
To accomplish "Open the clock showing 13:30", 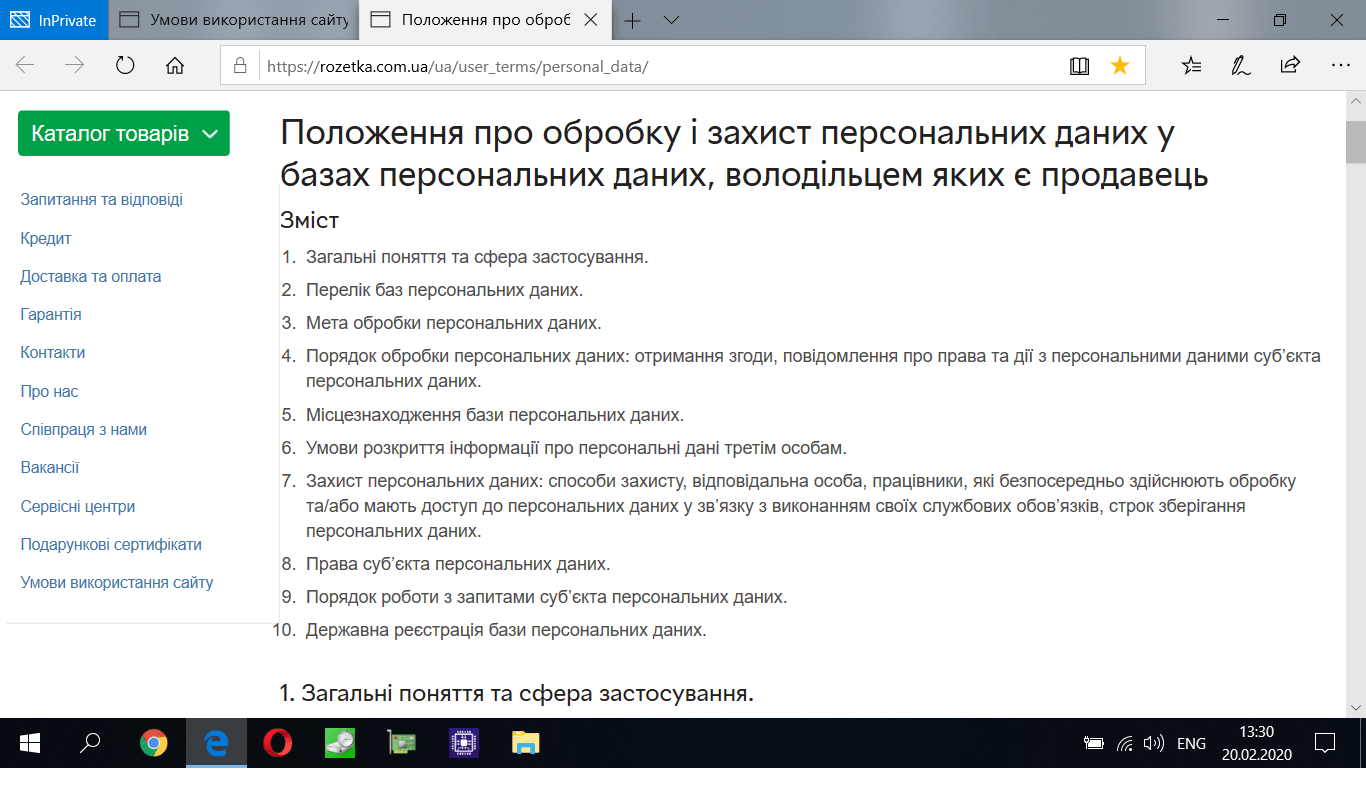I will (x=1256, y=743).
